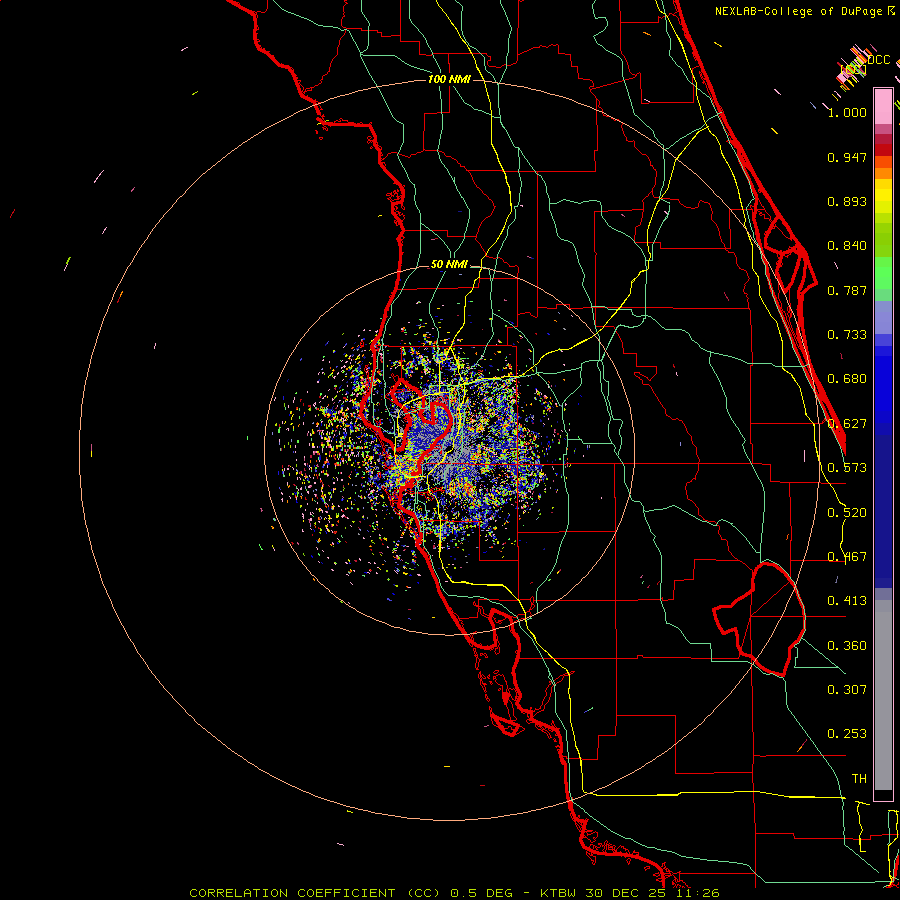900x900 pixels.
Task: Click the "TH" threshold label on legend
Action: click(859, 779)
